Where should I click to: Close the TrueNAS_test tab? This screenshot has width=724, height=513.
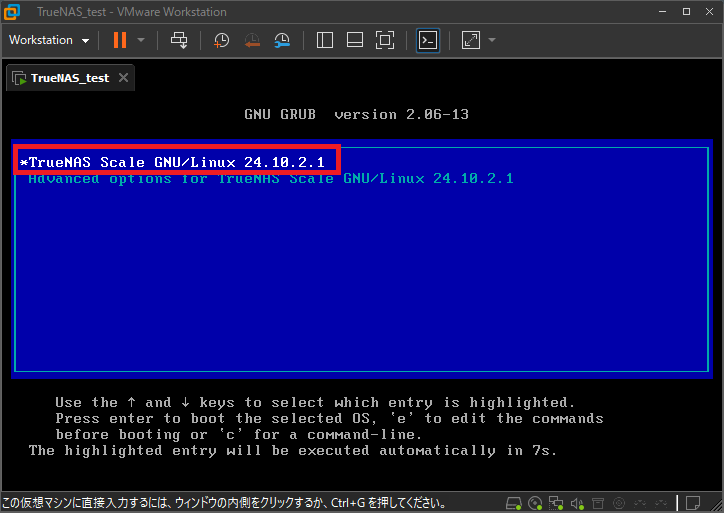point(123,78)
